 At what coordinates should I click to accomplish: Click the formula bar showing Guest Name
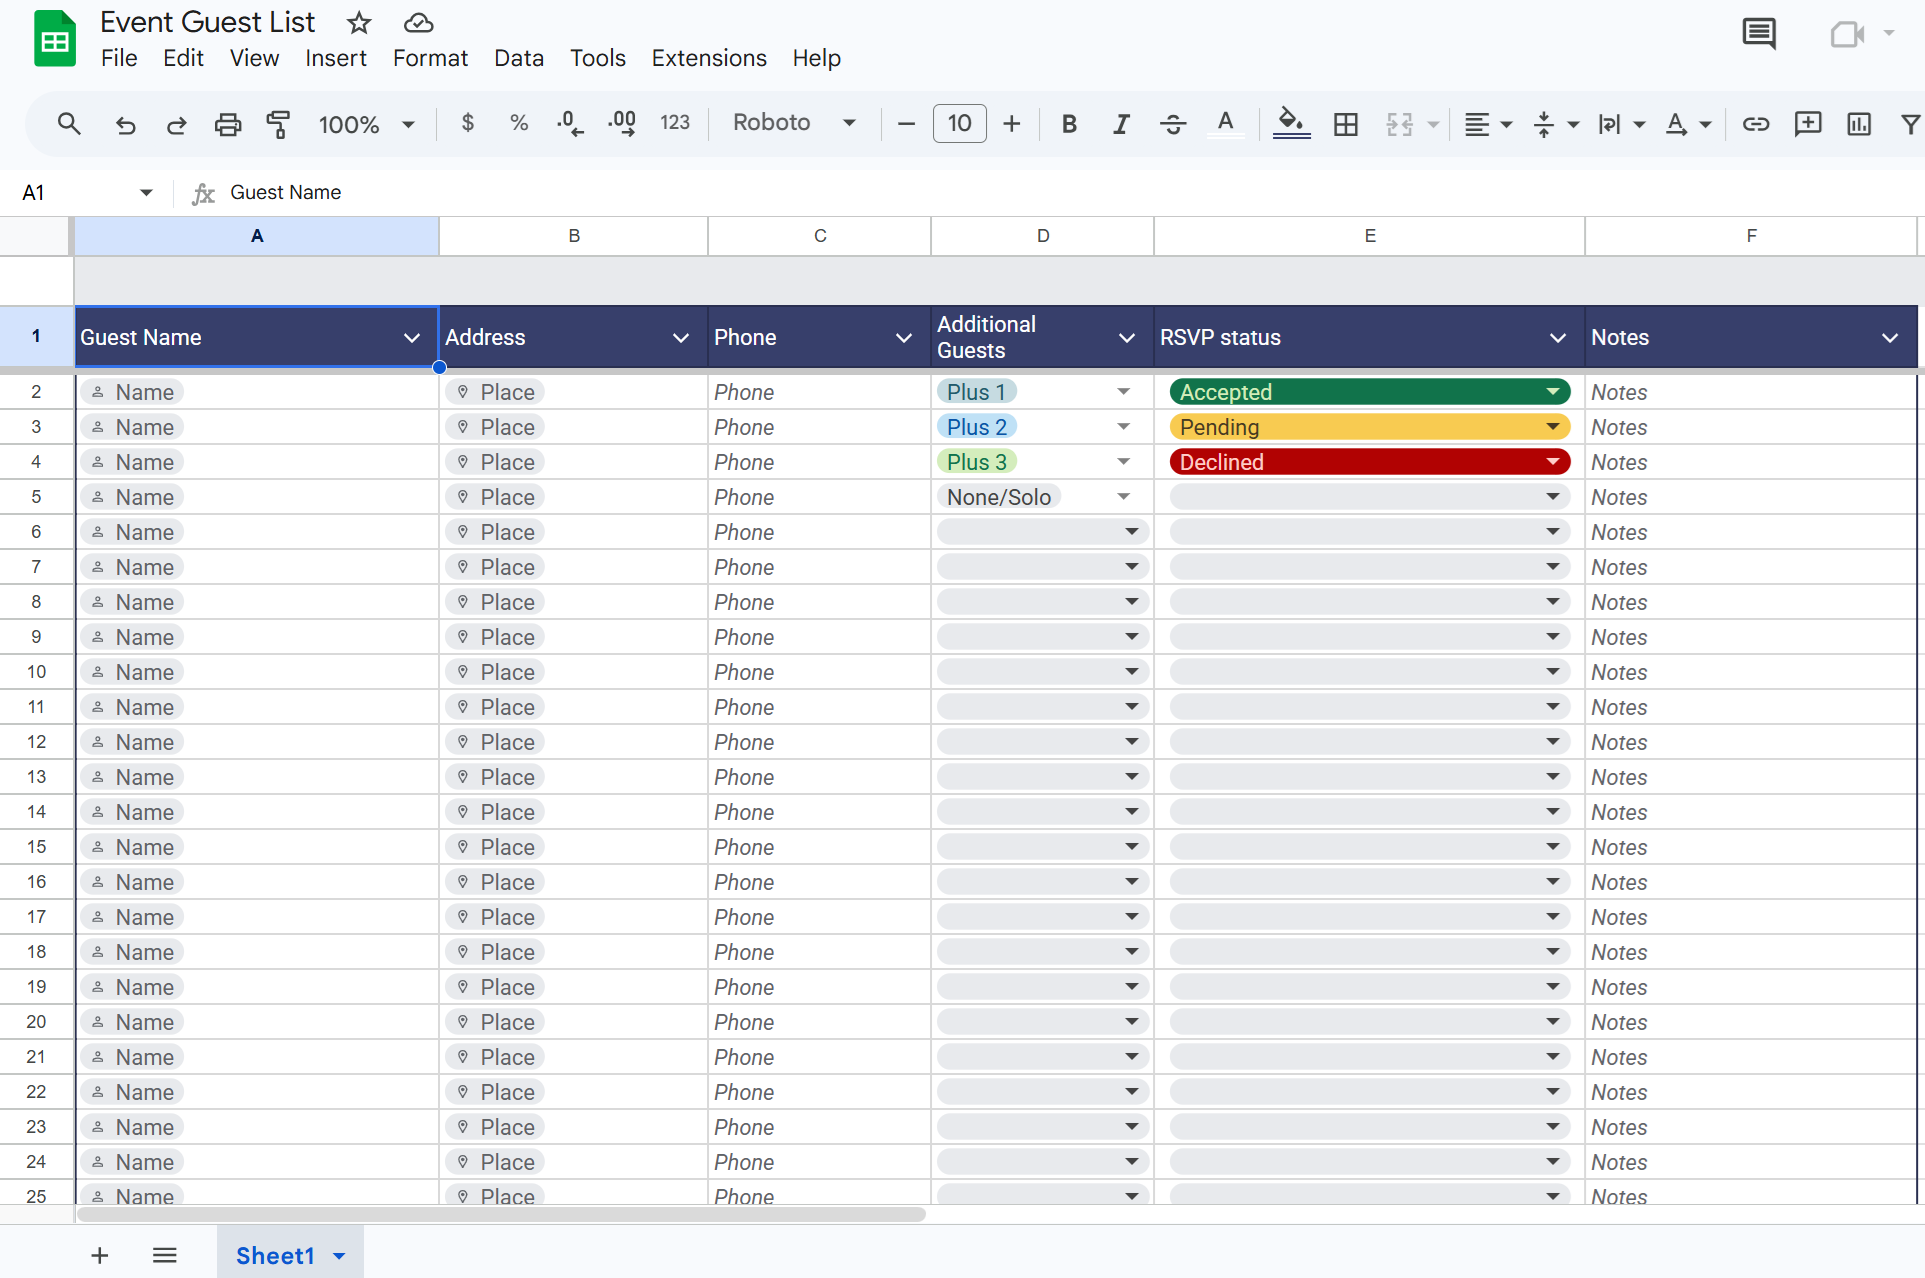[1070, 192]
